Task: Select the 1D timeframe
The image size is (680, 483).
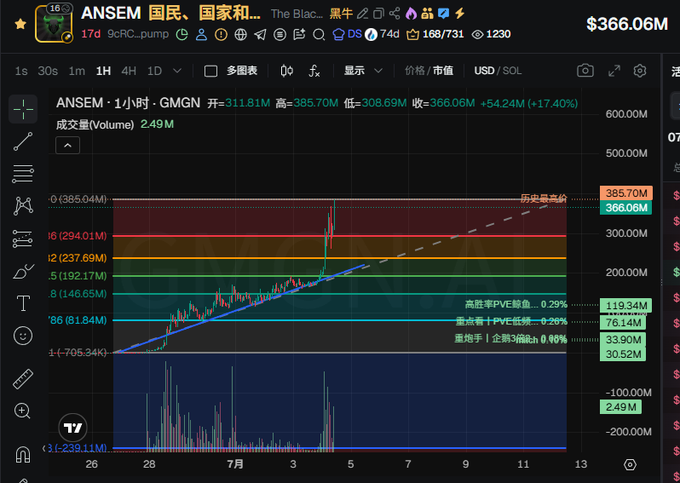Action: pos(154,71)
